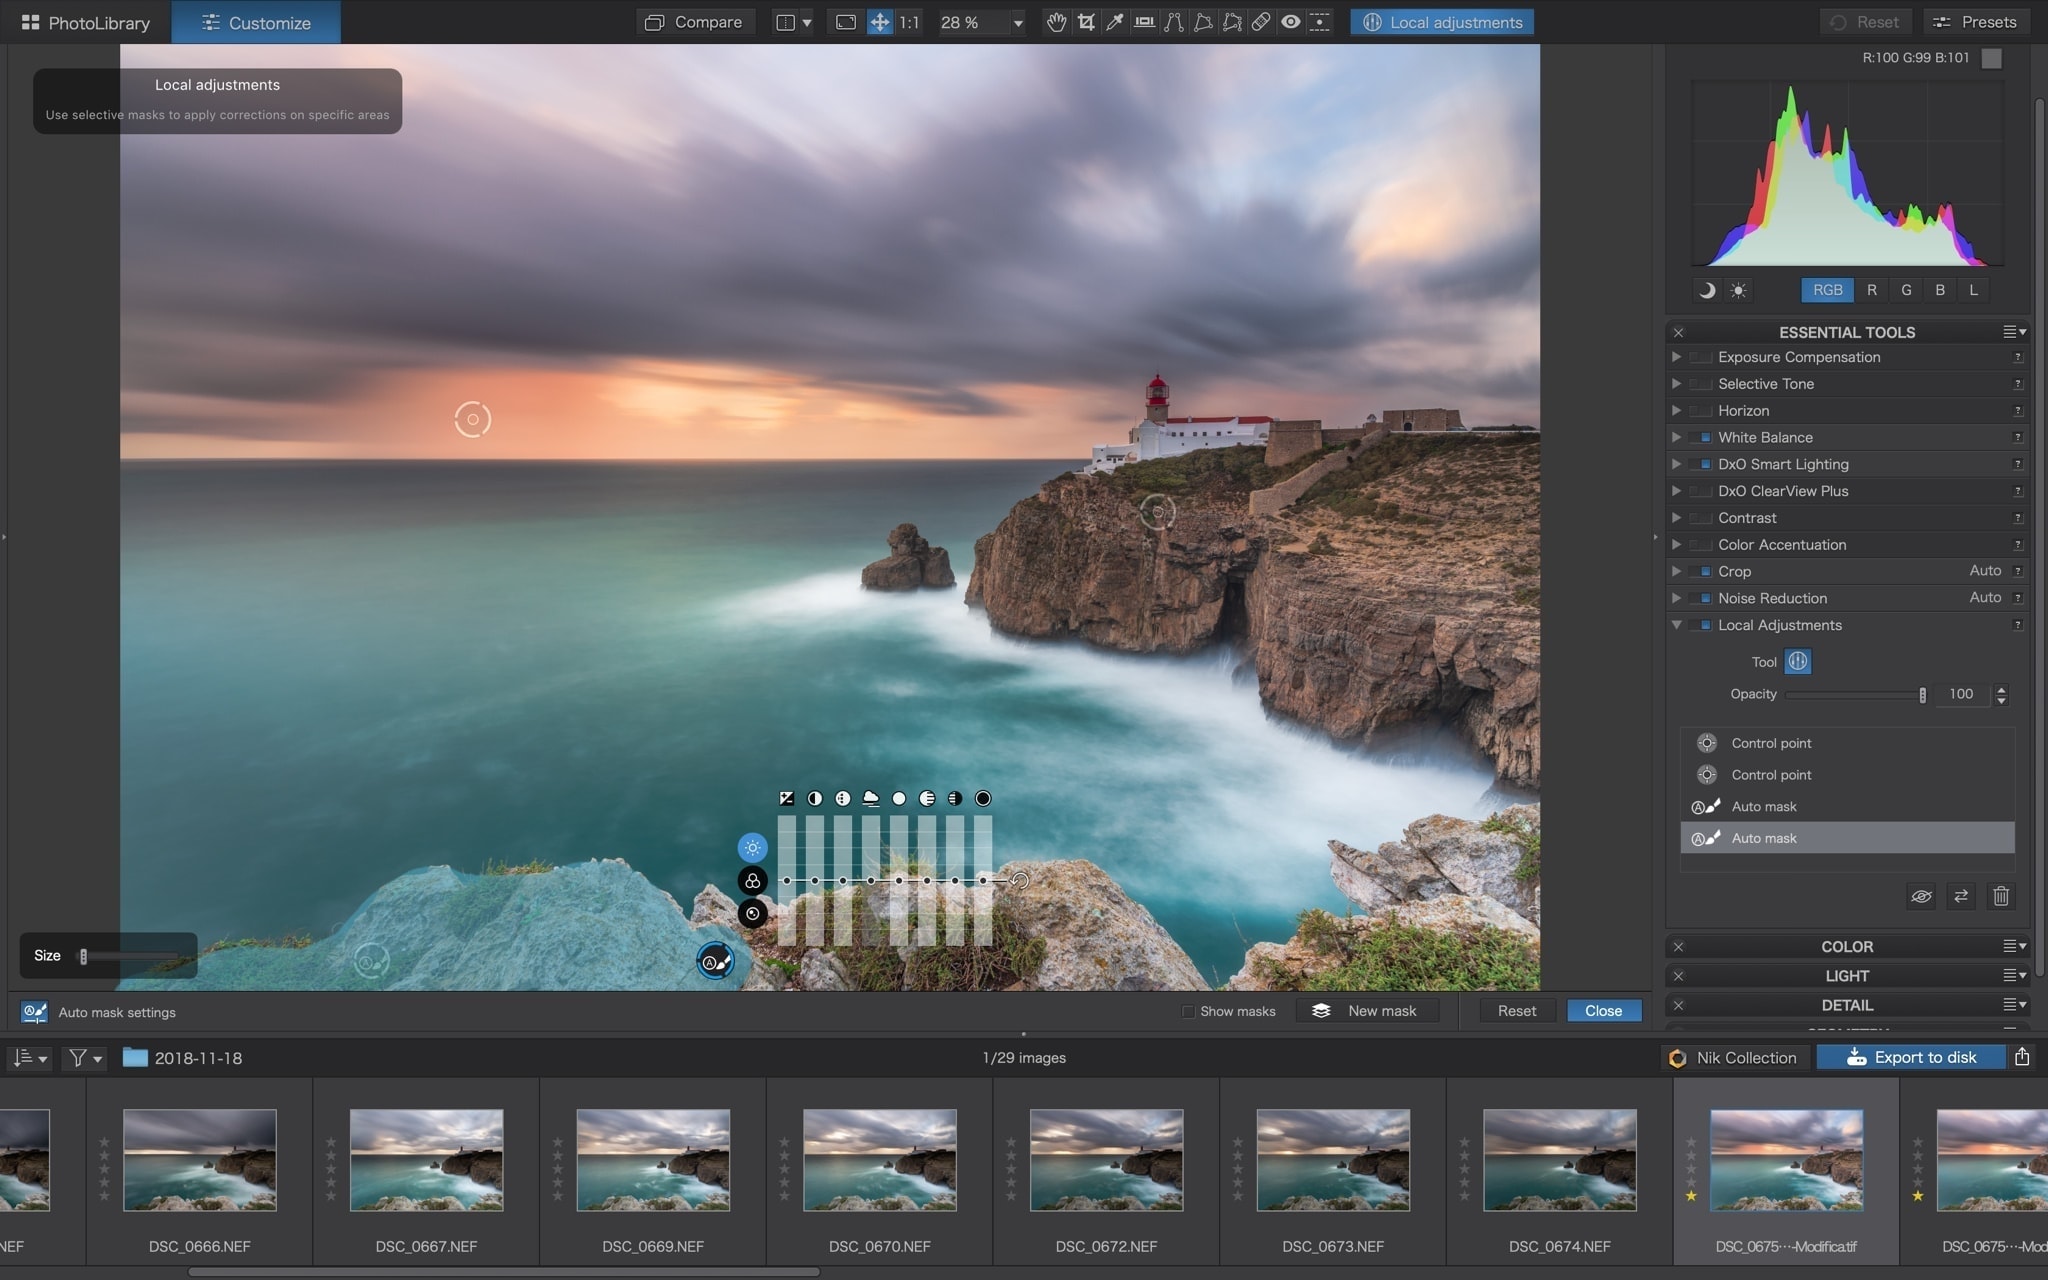Toggle mask visibility eye icon in panel
This screenshot has height=1280, width=2048.
(x=1921, y=896)
